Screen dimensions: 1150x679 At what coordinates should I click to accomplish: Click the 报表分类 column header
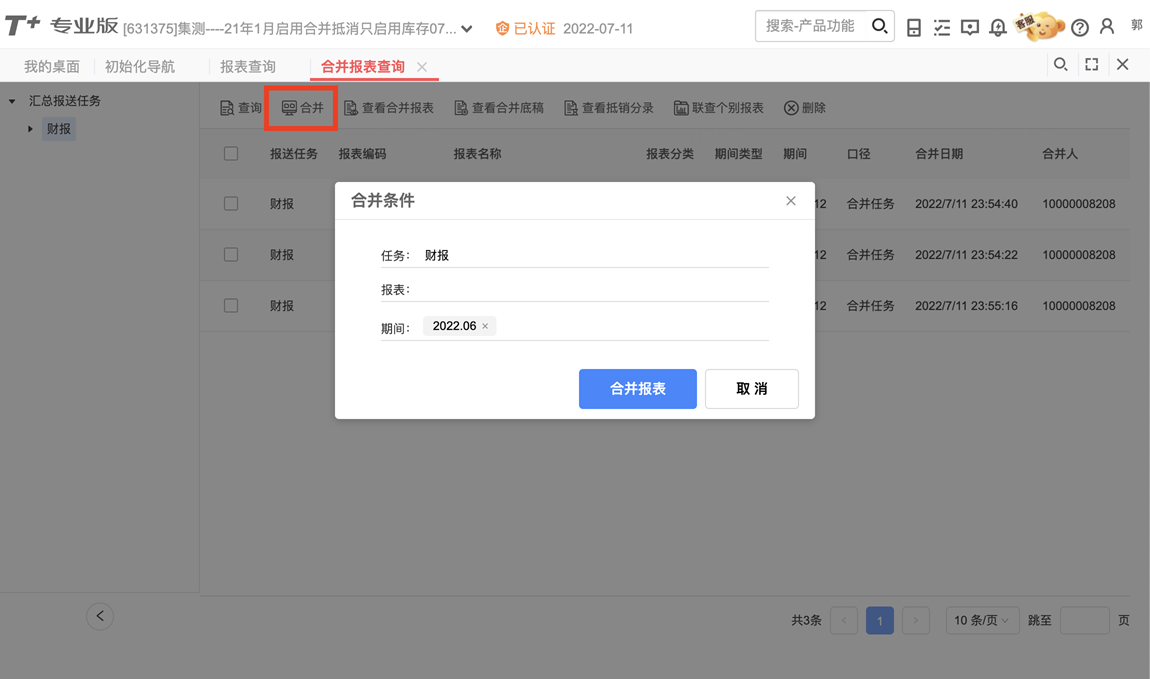click(x=670, y=154)
